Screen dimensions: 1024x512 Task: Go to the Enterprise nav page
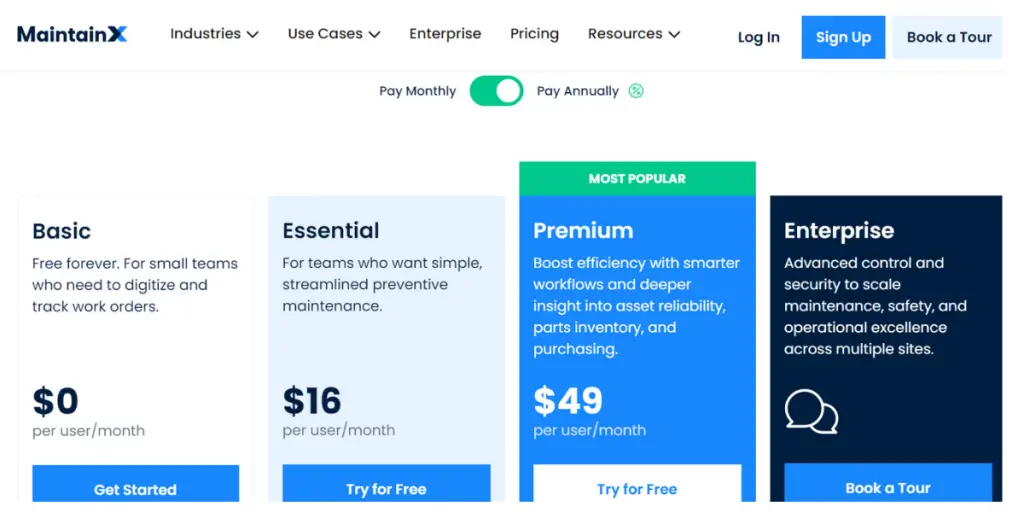coord(445,34)
